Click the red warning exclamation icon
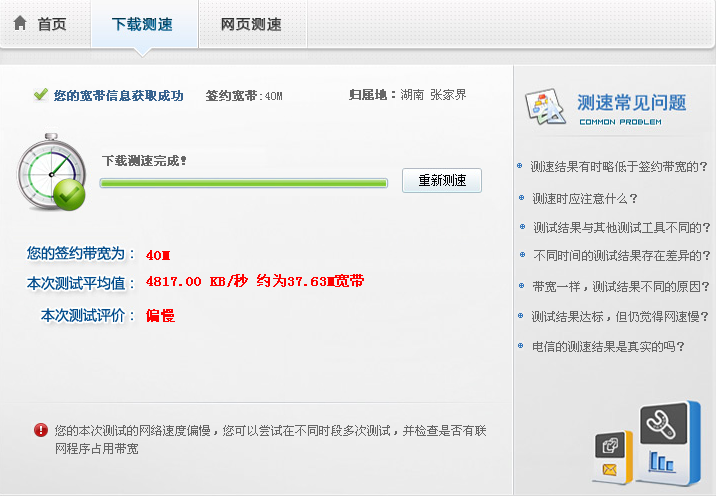Image resolution: width=717 pixels, height=498 pixels. [41, 430]
